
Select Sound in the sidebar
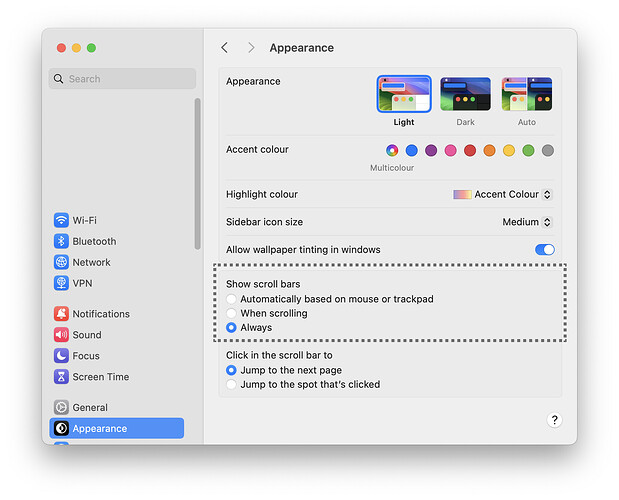[86, 335]
